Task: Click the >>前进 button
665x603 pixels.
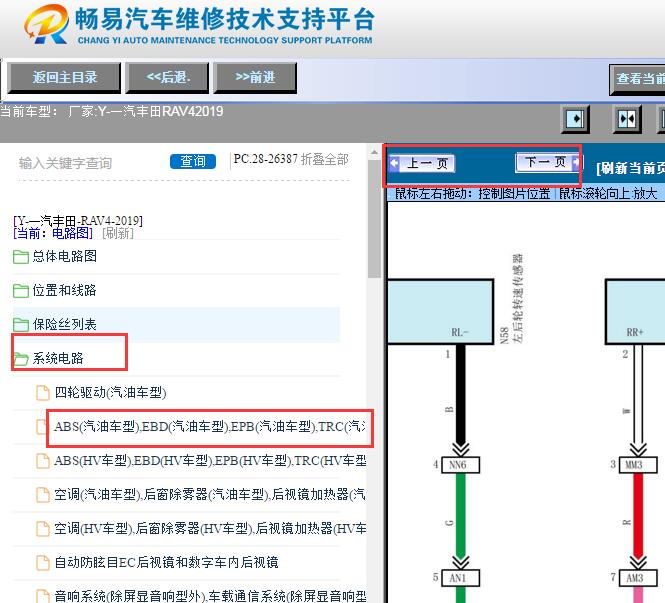Action: (255, 78)
